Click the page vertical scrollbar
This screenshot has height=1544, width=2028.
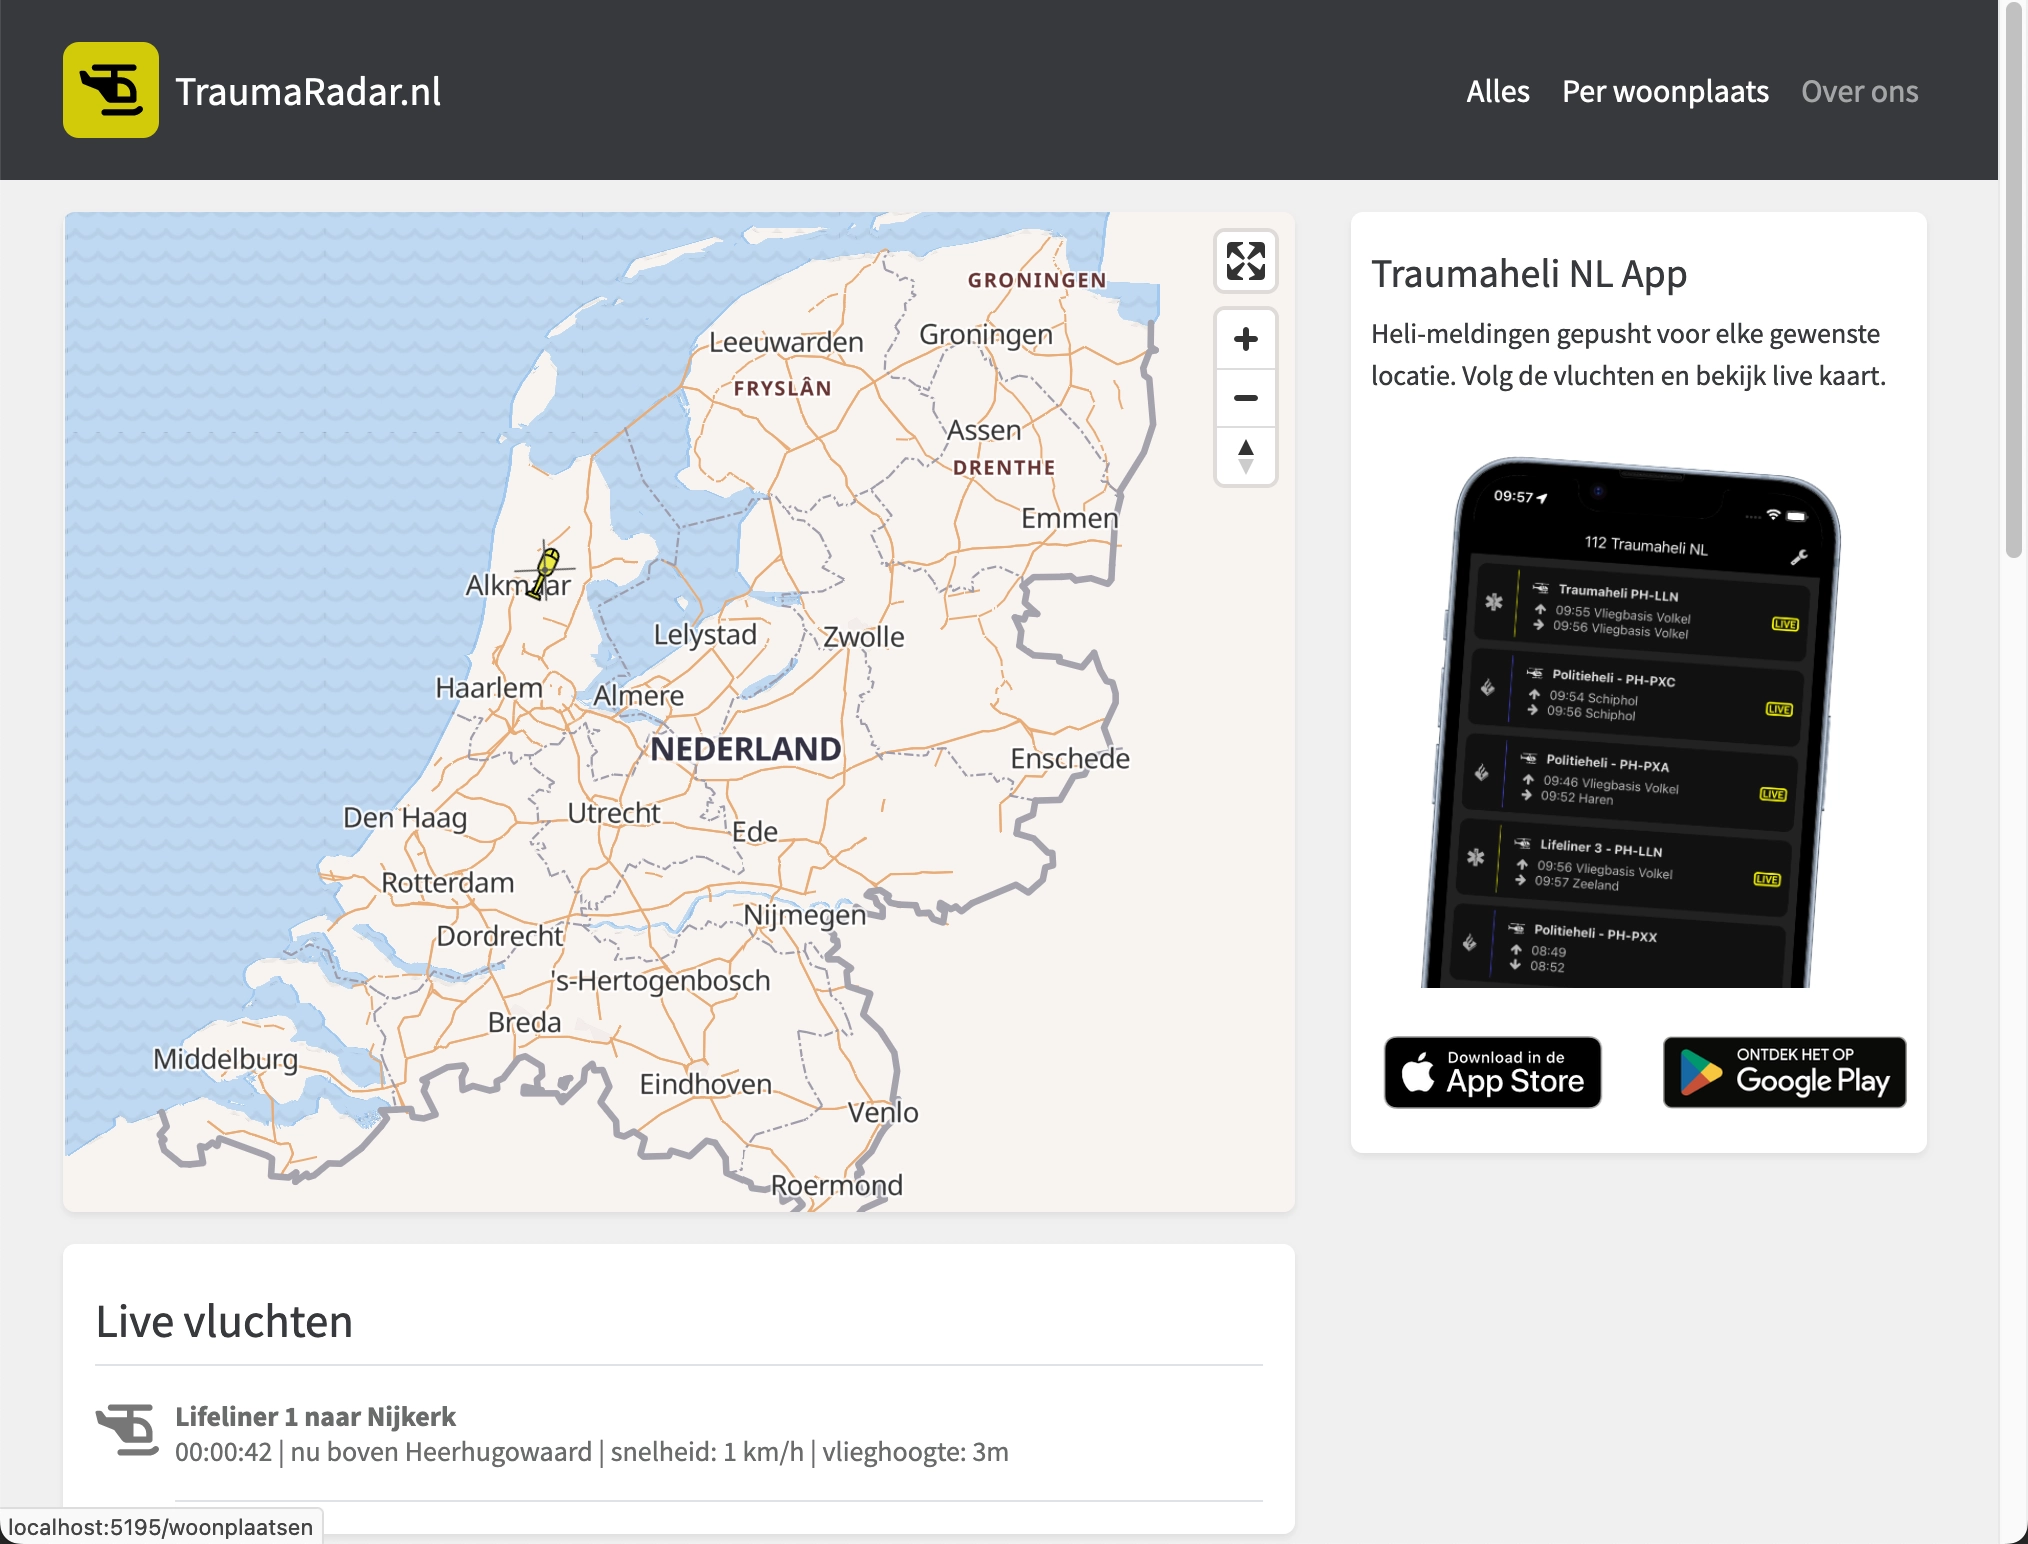pyautogui.click(x=2014, y=280)
